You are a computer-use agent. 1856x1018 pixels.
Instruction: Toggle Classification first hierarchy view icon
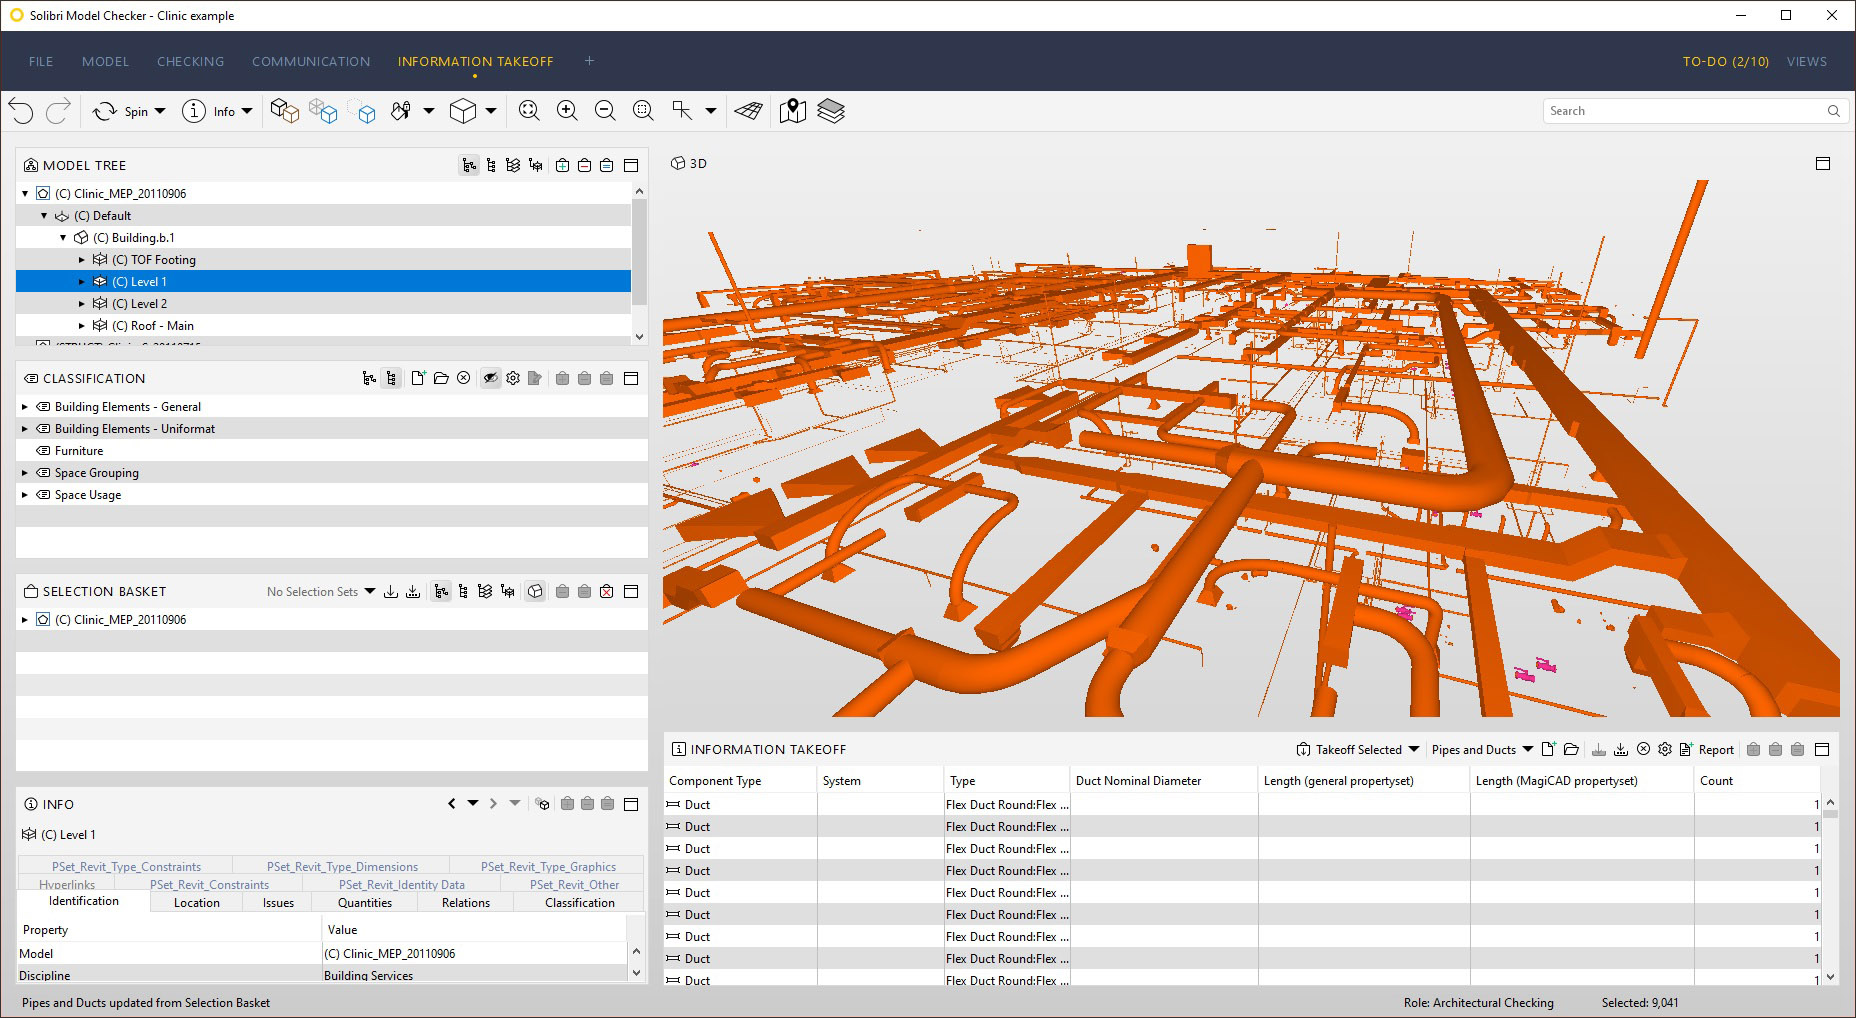pyautogui.click(x=369, y=378)
